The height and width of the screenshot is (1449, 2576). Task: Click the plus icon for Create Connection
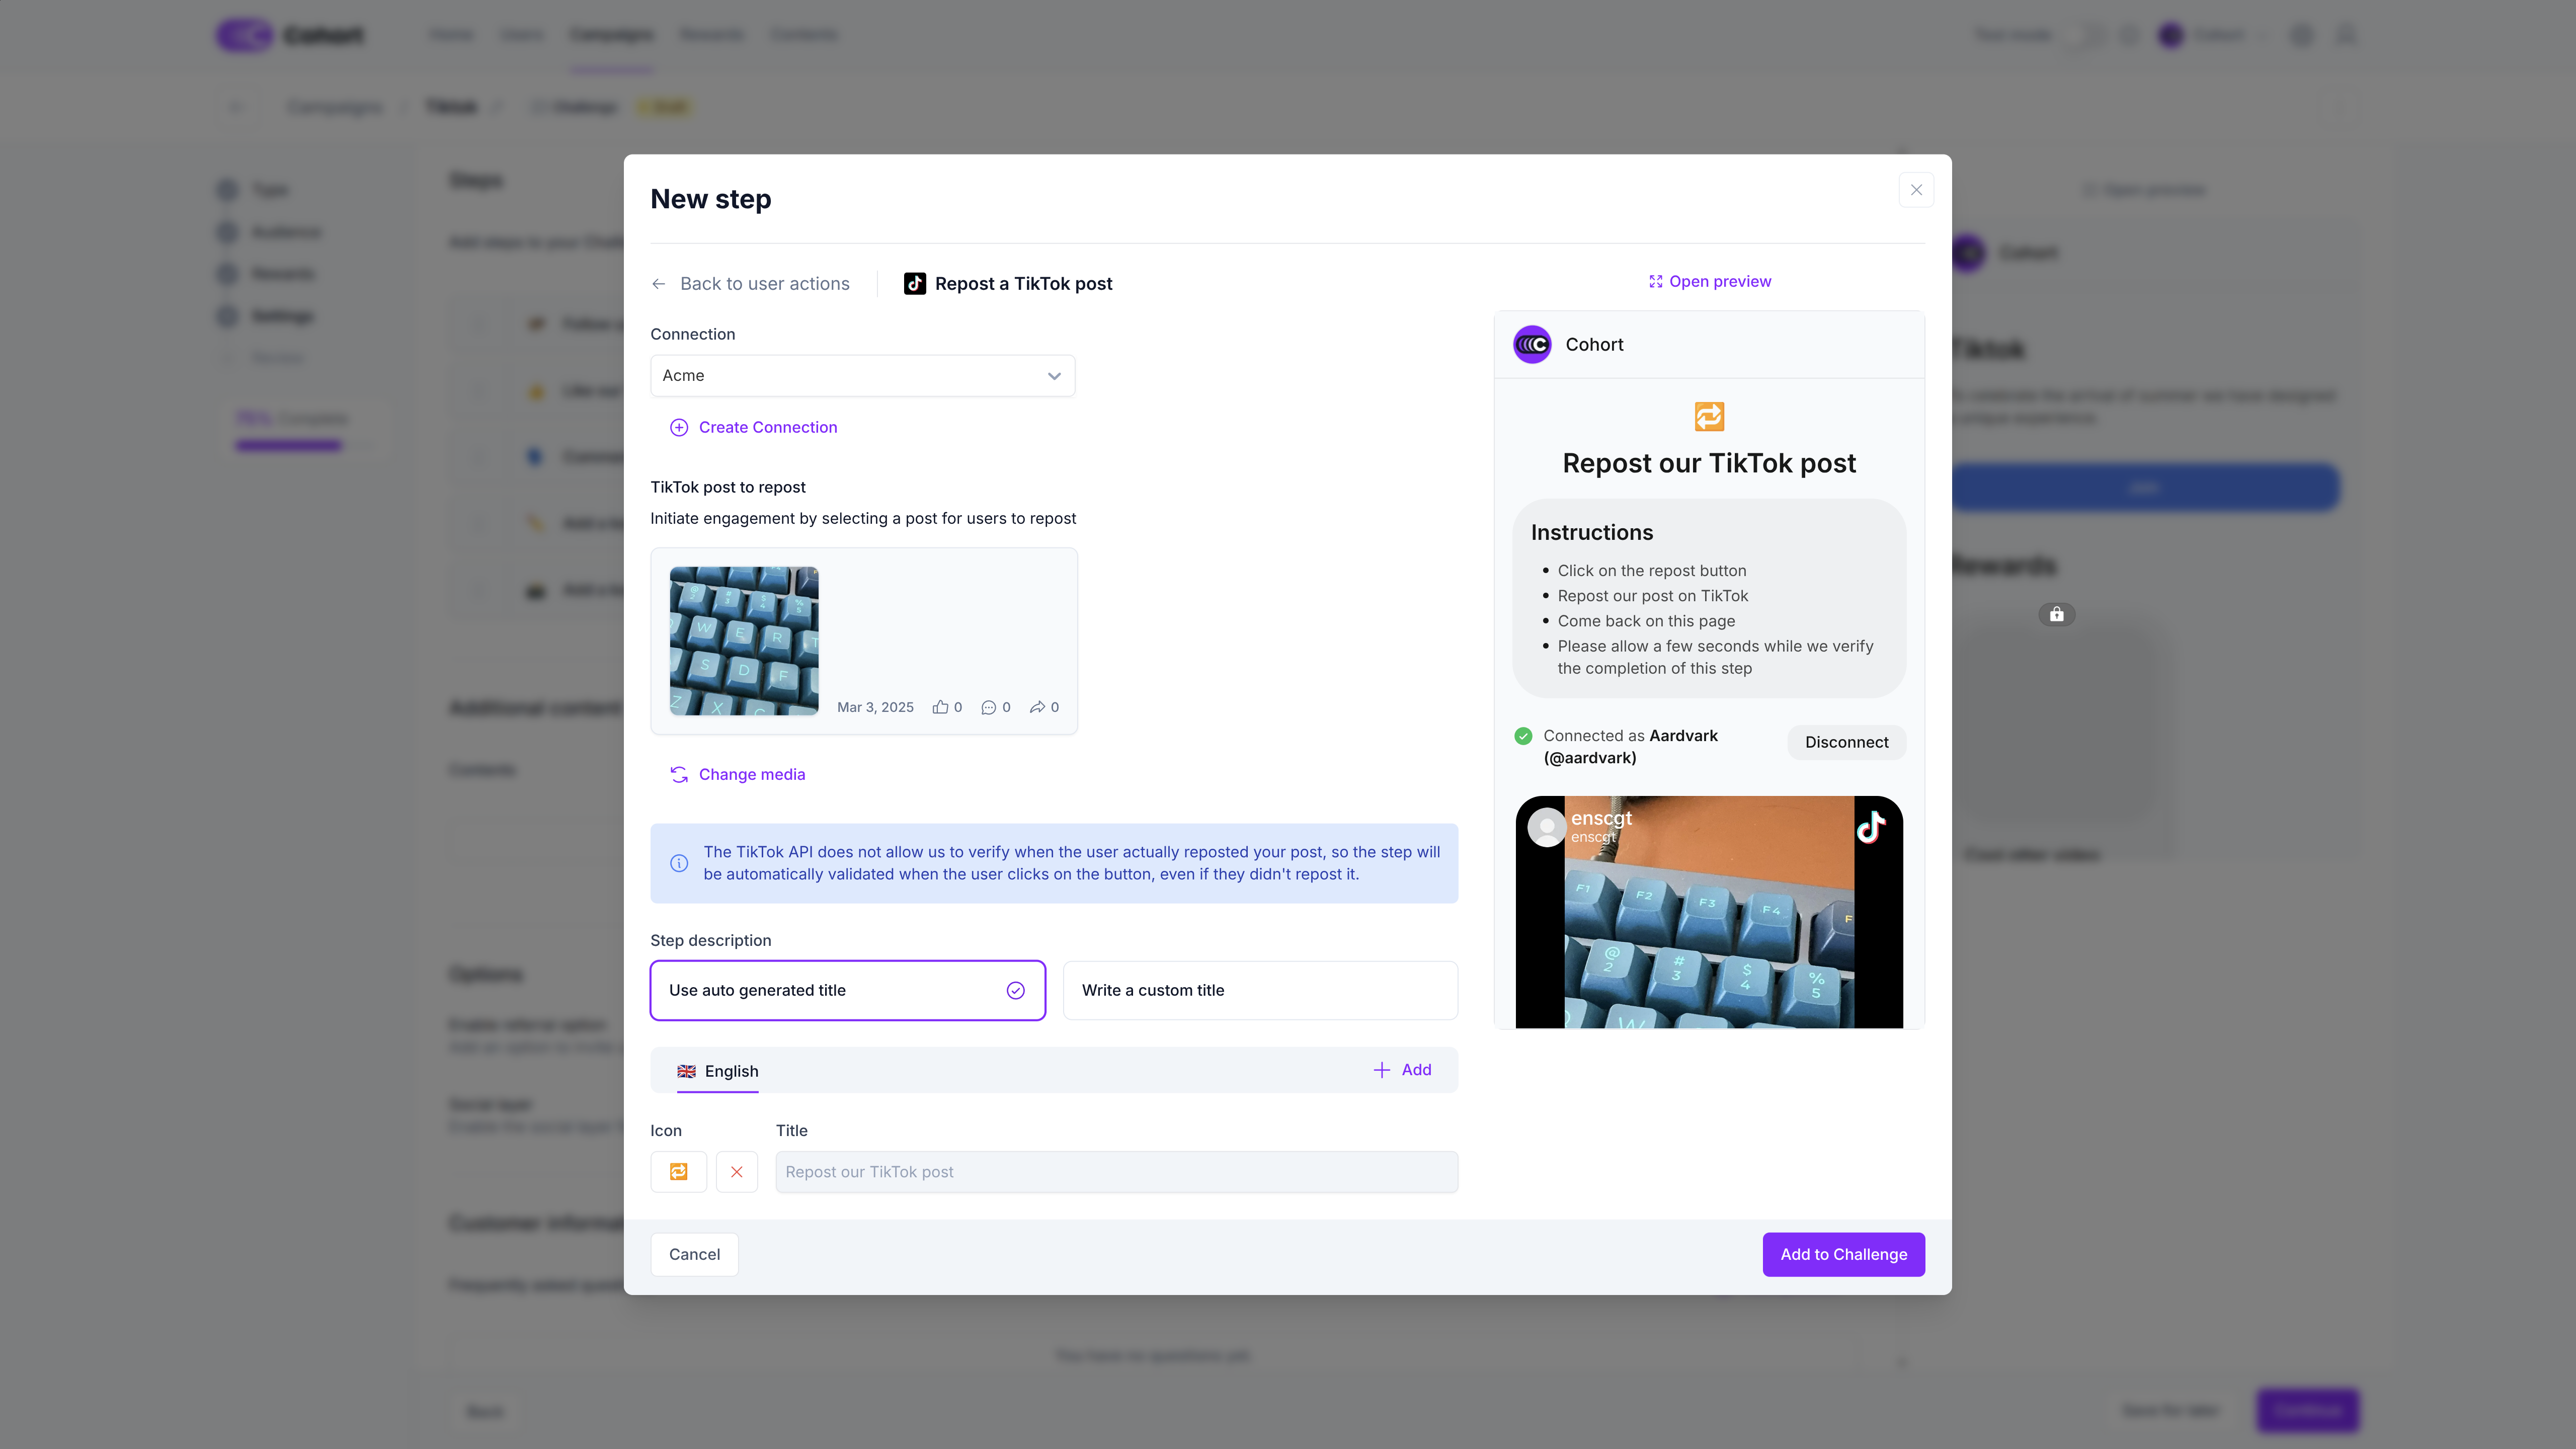tap(679, 427)
